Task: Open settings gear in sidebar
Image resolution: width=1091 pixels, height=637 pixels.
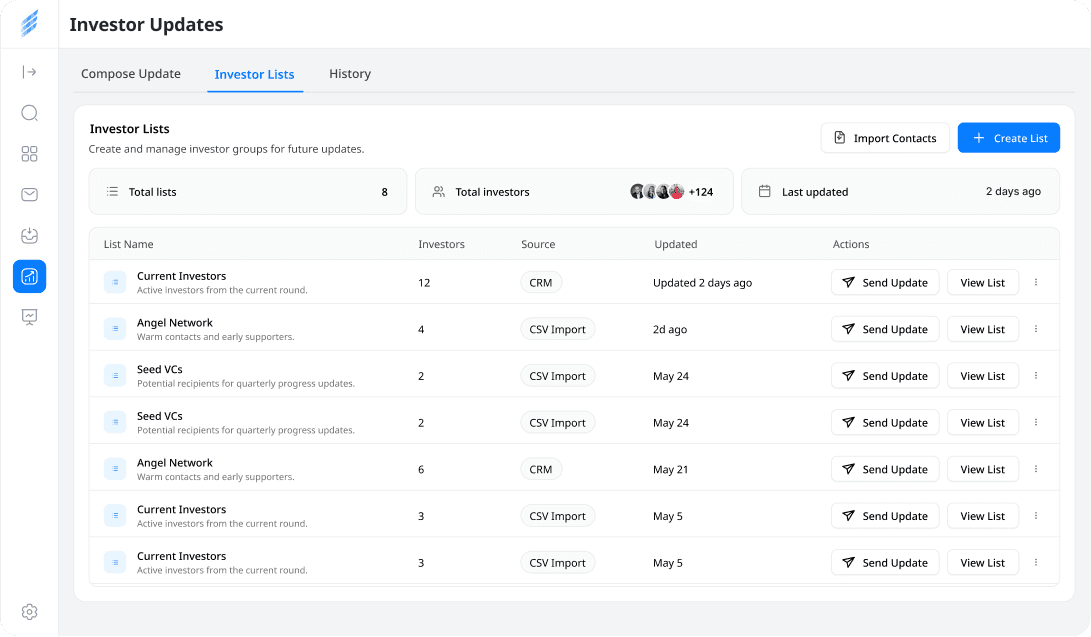Action: pos(29,612)
